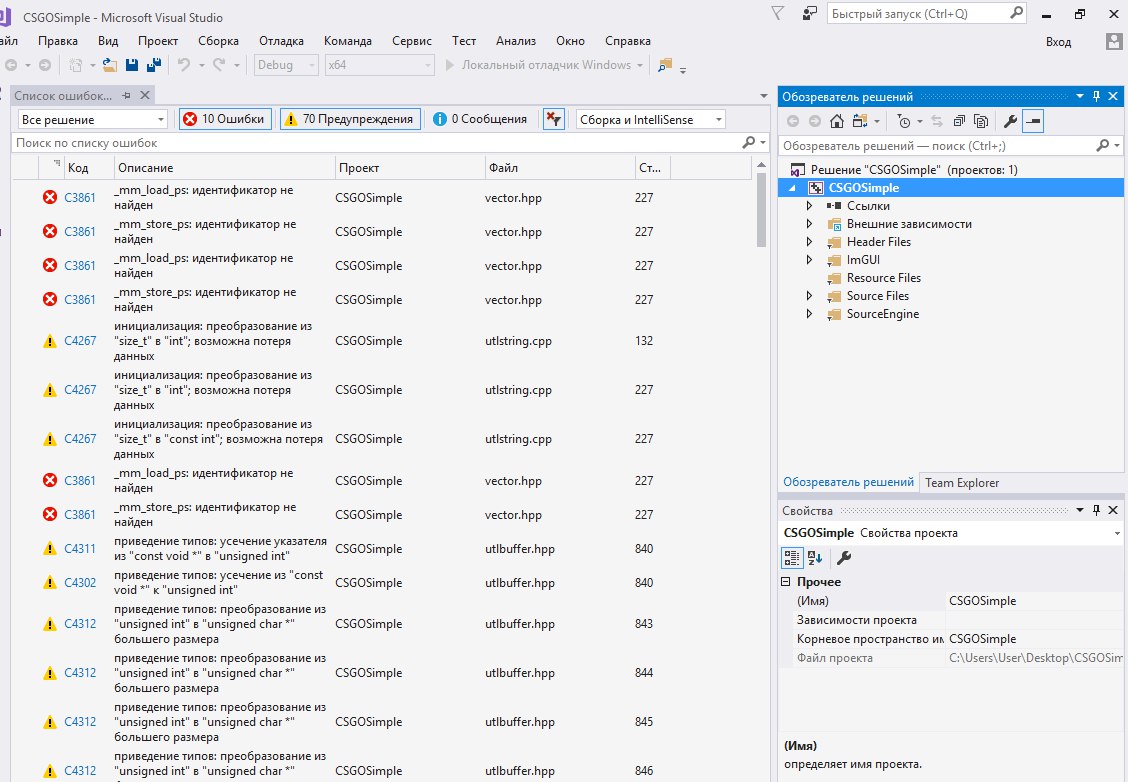Toggle the 10 Ошибки errors filter
1128x782 pixels.
[225, 119]
